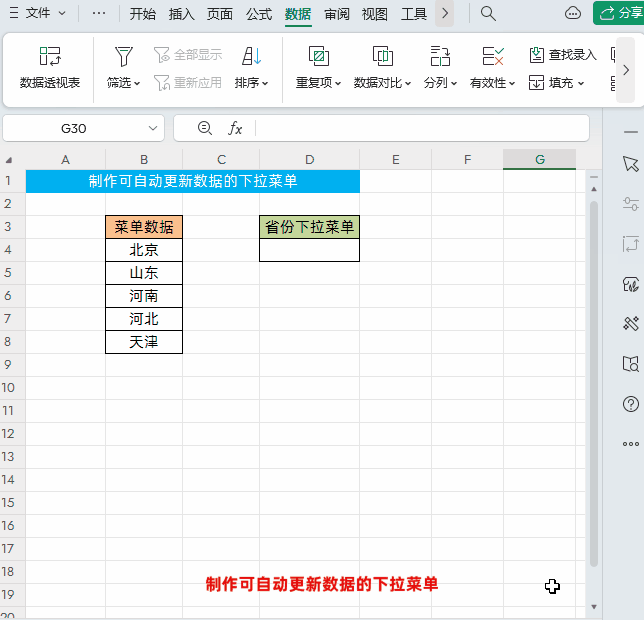Select the cell containing 河北
The width and height of the screenshot is (644, 620).
(144, 319)
